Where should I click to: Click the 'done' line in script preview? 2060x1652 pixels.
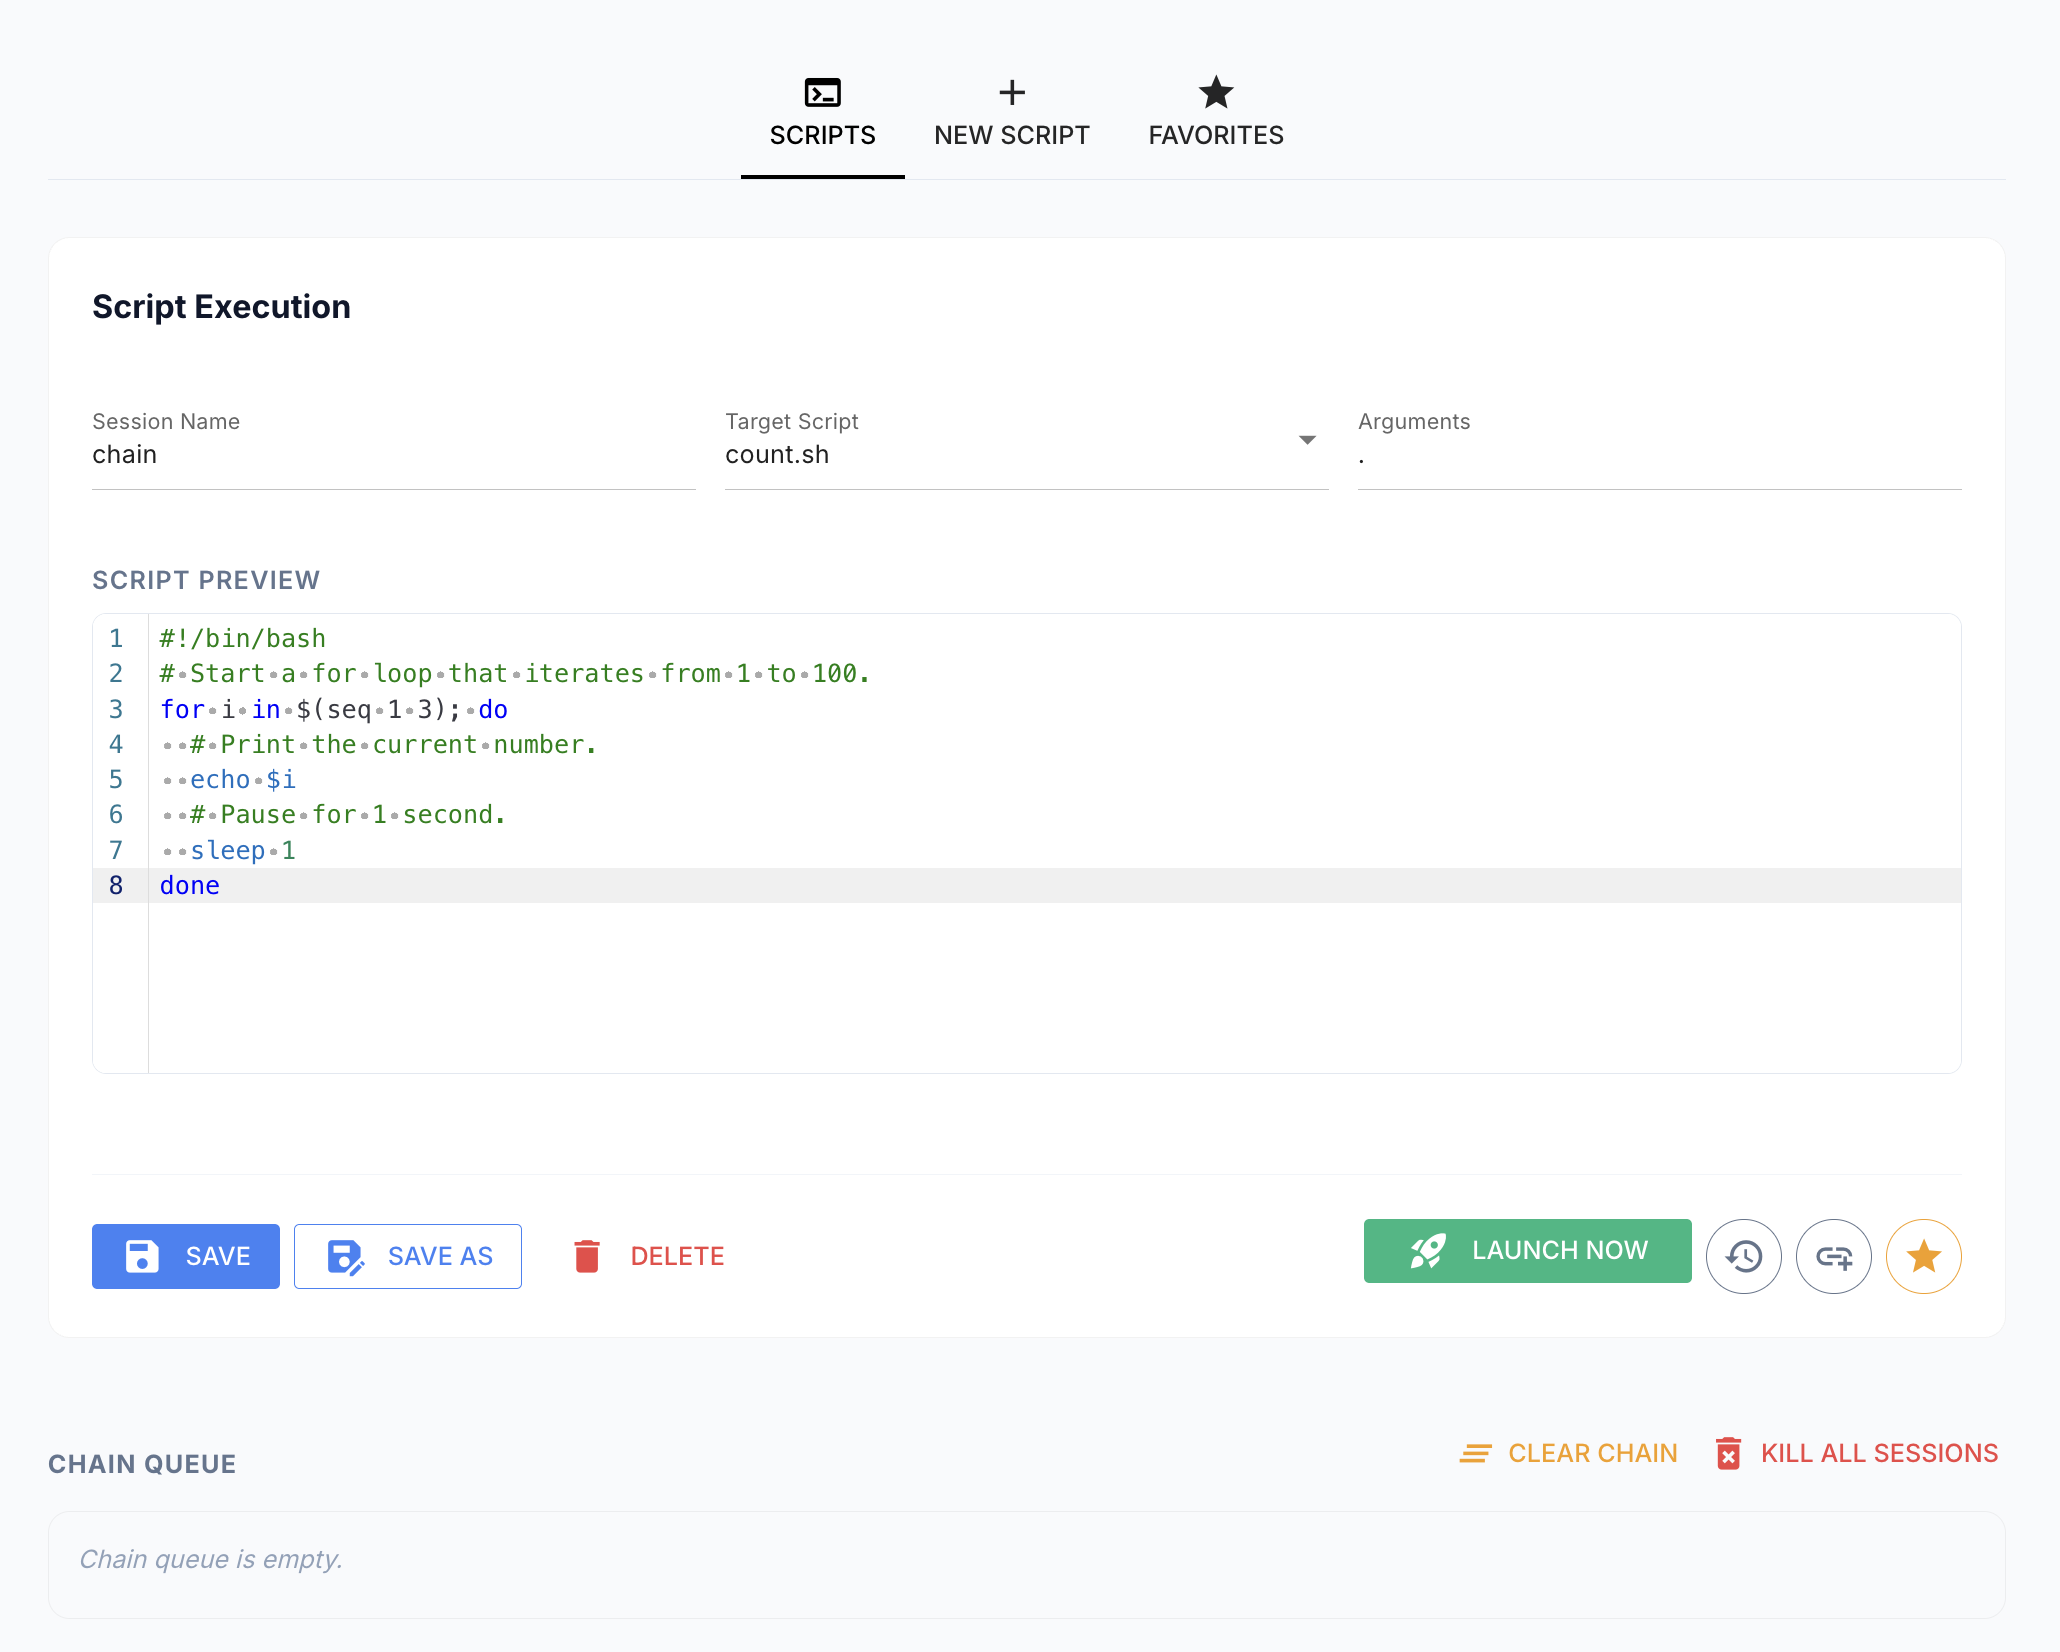190,886
